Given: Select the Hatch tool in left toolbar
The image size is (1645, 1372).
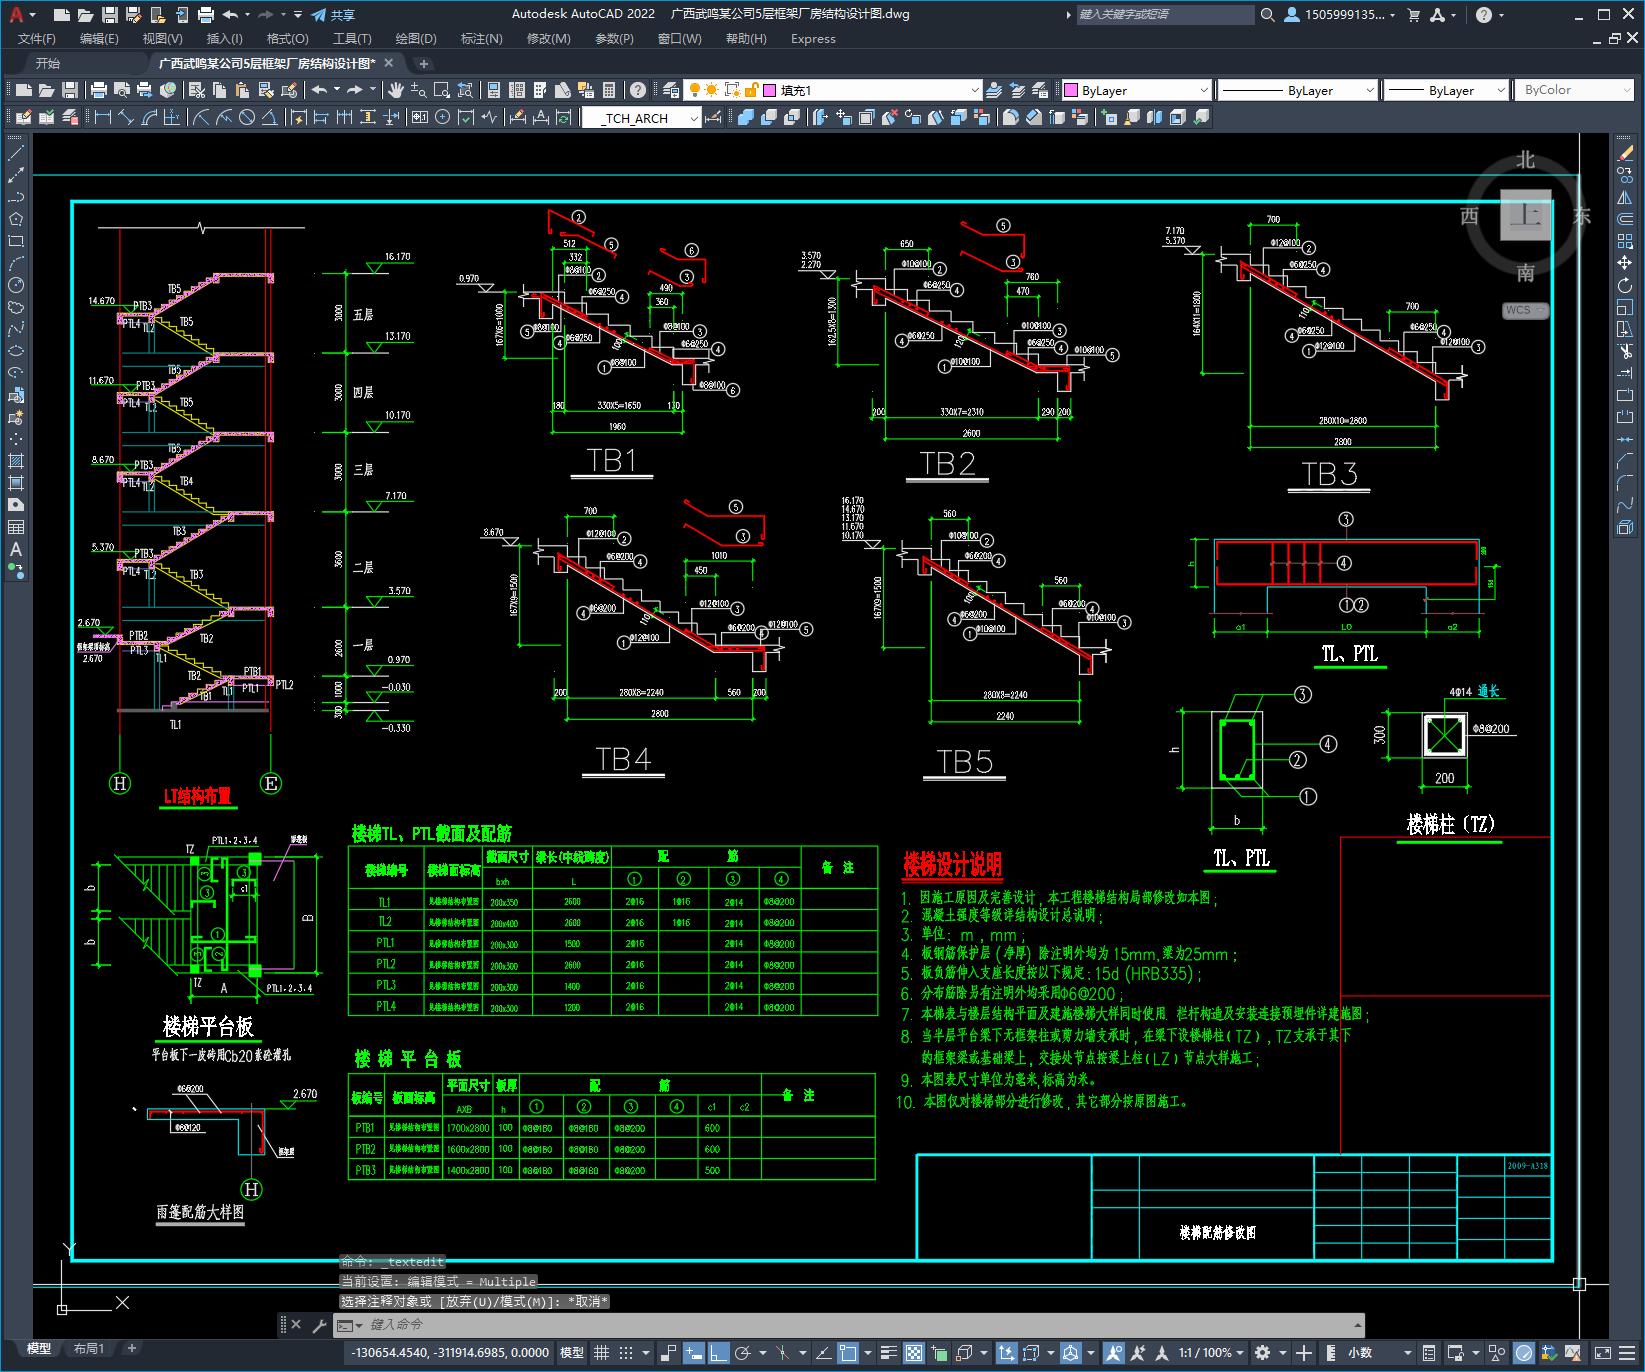Looking at the screenshot, I should (x=16, y=461).
